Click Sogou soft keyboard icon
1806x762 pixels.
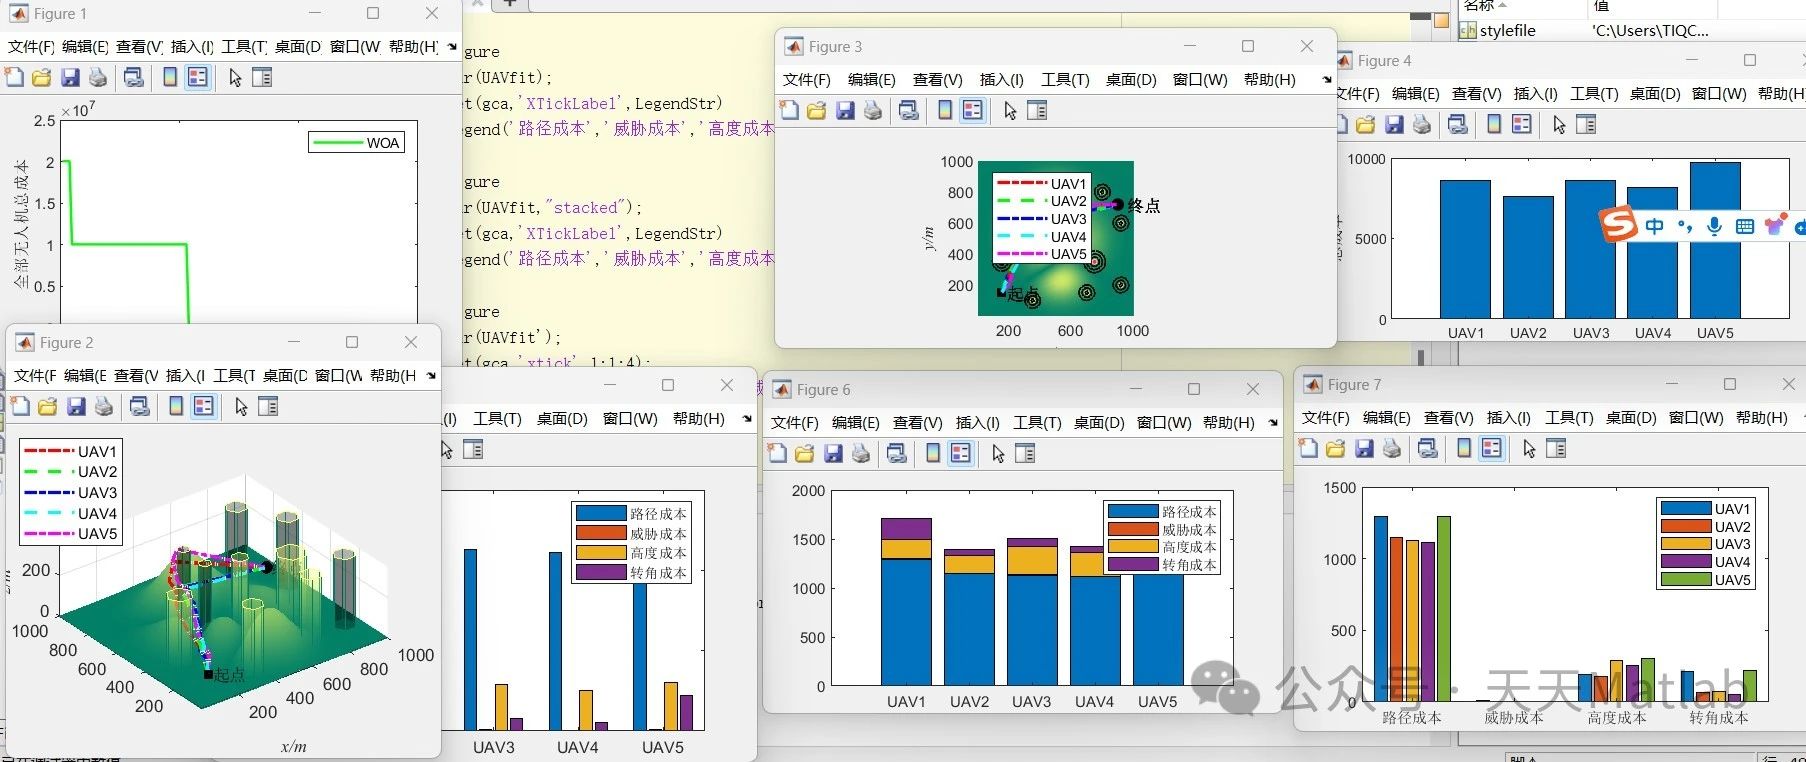1745,226
